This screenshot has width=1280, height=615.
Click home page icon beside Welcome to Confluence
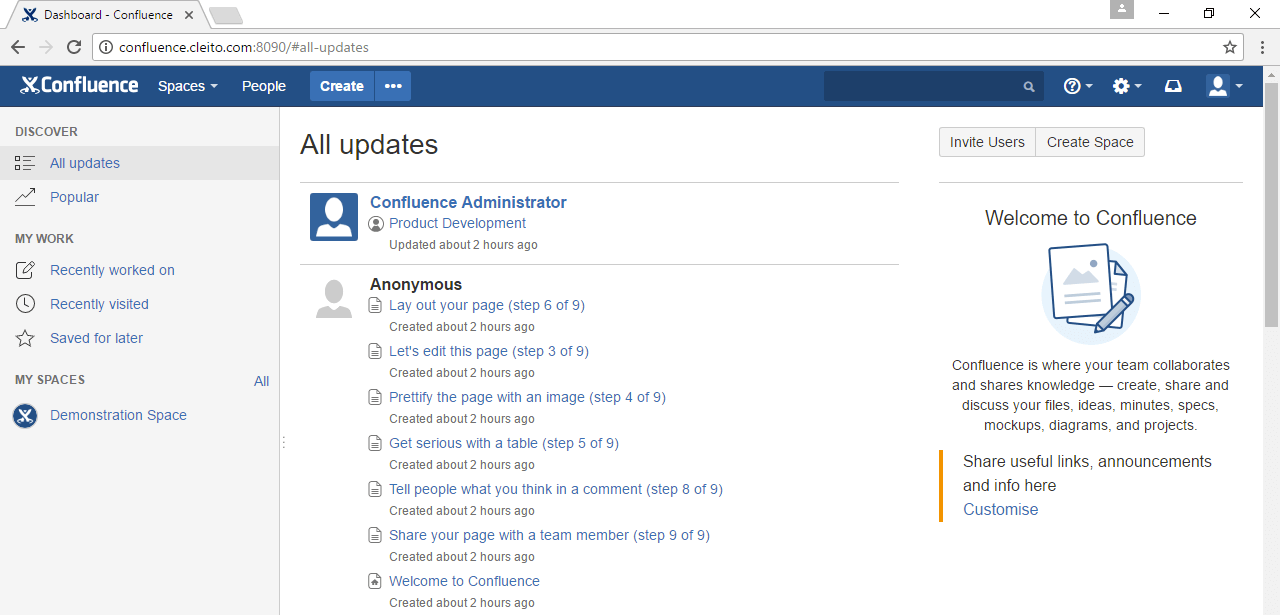[376, 581]
